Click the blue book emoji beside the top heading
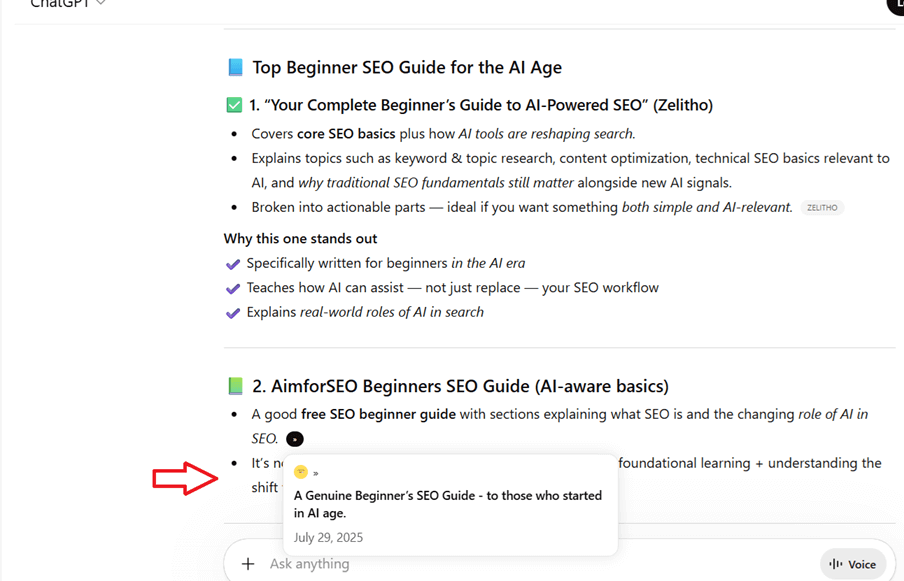The image size is (904, 581). (x=235, y=68)
